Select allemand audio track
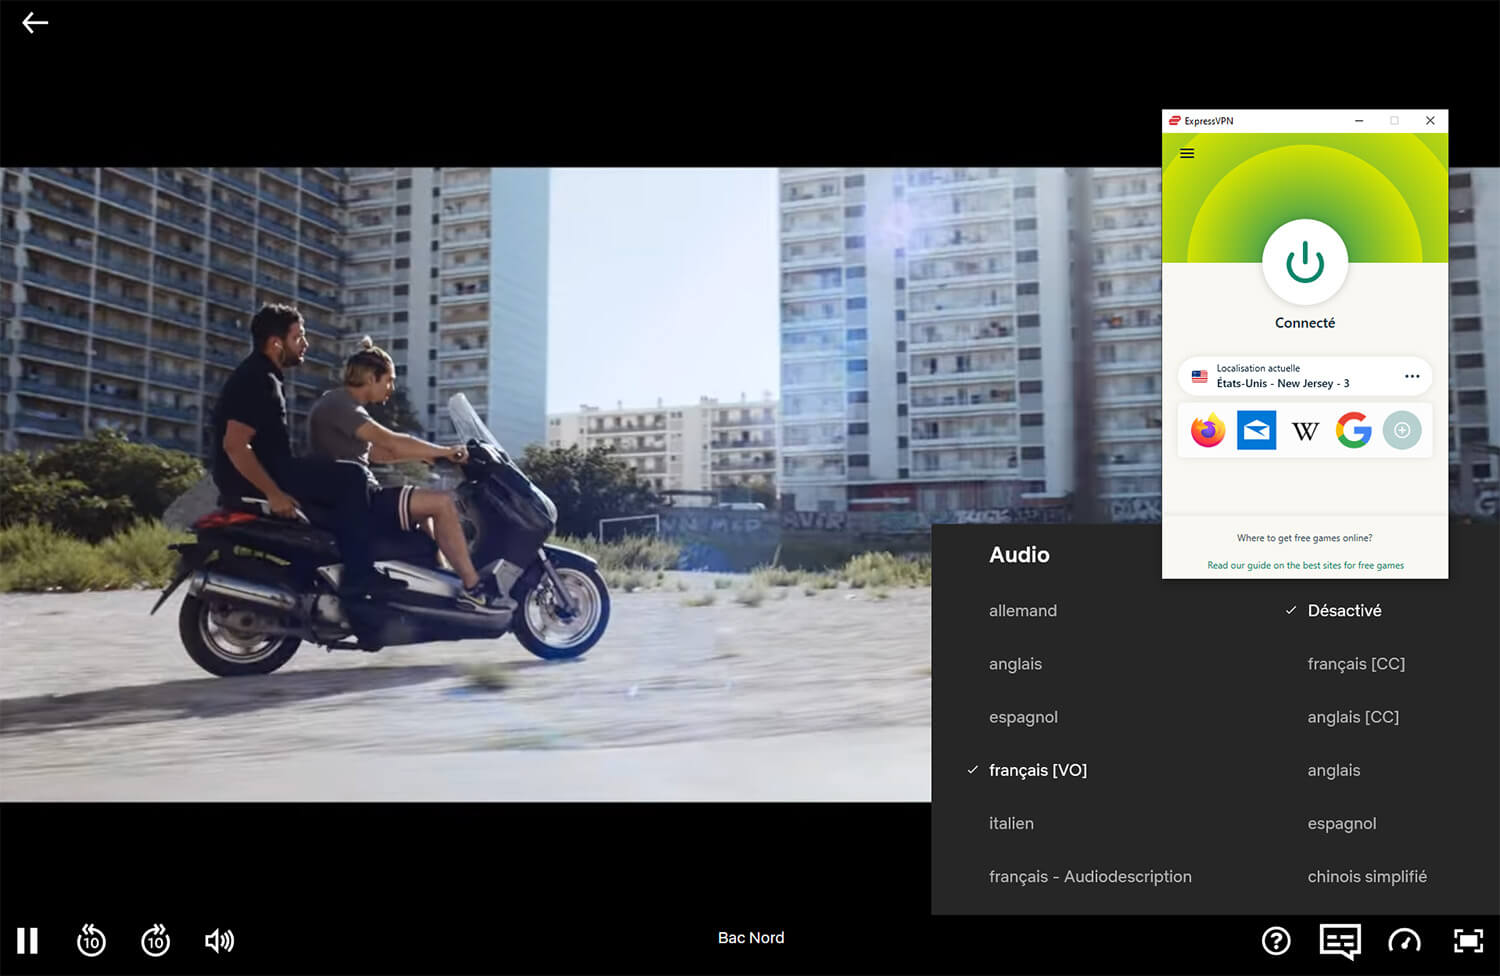 click(x=1022, y=611)
